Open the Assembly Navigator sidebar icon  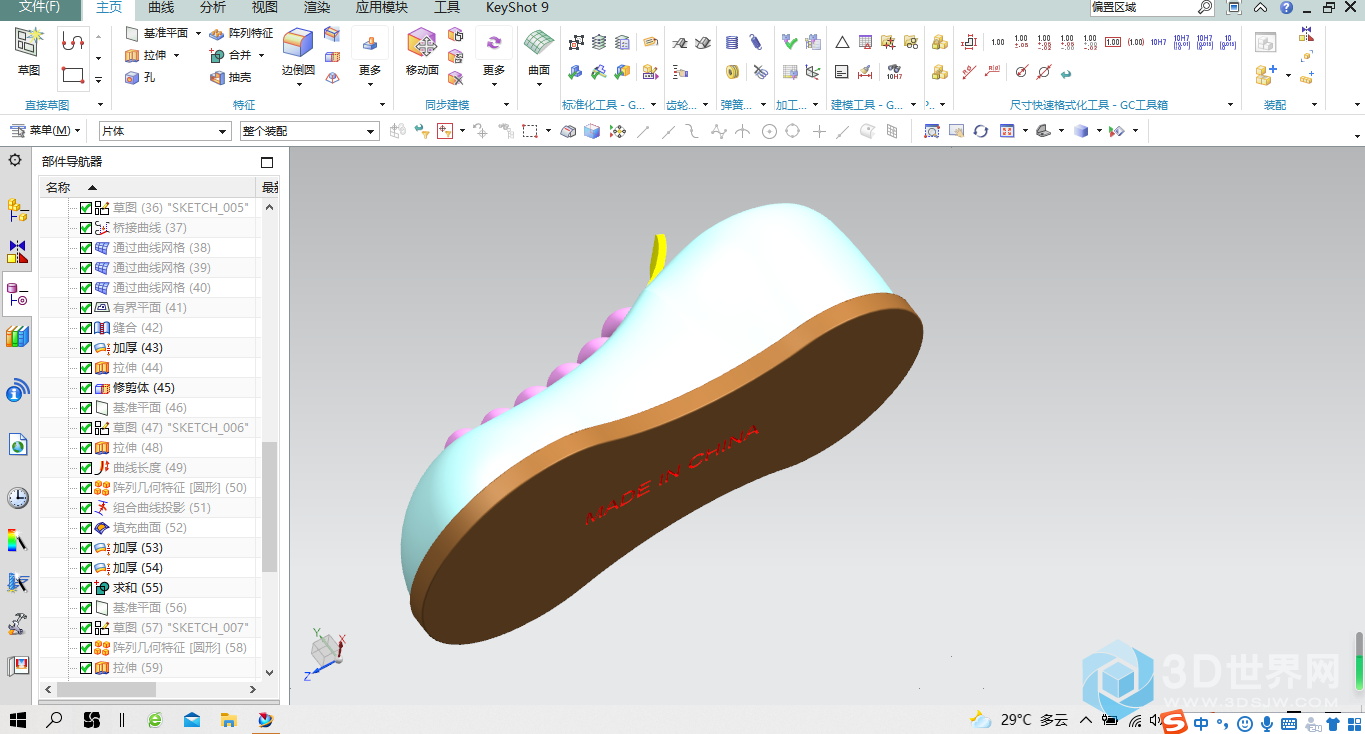point(17,209)
